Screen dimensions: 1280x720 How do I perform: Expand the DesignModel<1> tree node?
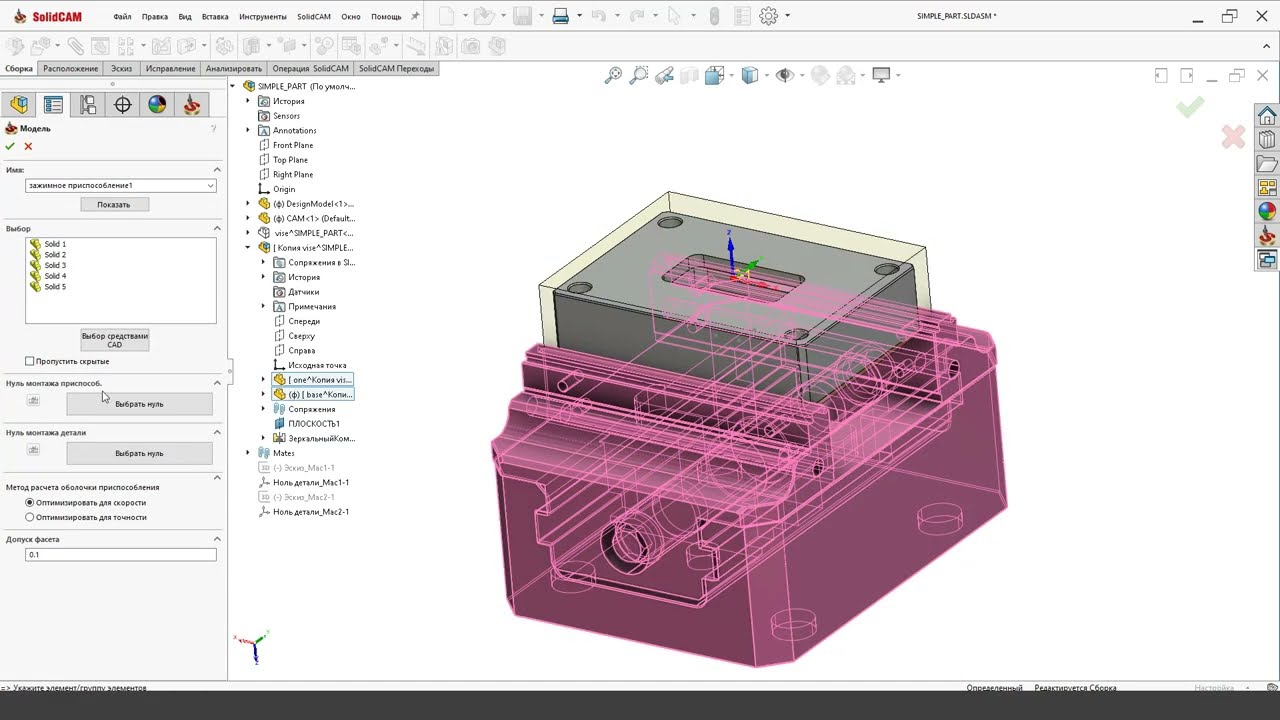pos(248,203)
